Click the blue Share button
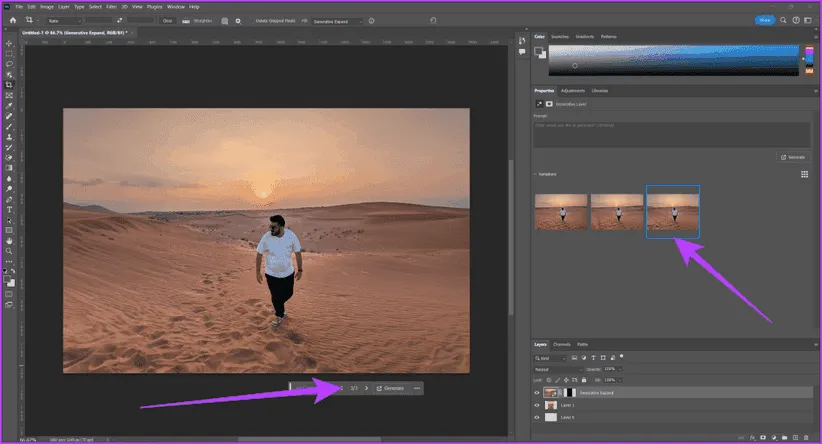 (765, 20)
